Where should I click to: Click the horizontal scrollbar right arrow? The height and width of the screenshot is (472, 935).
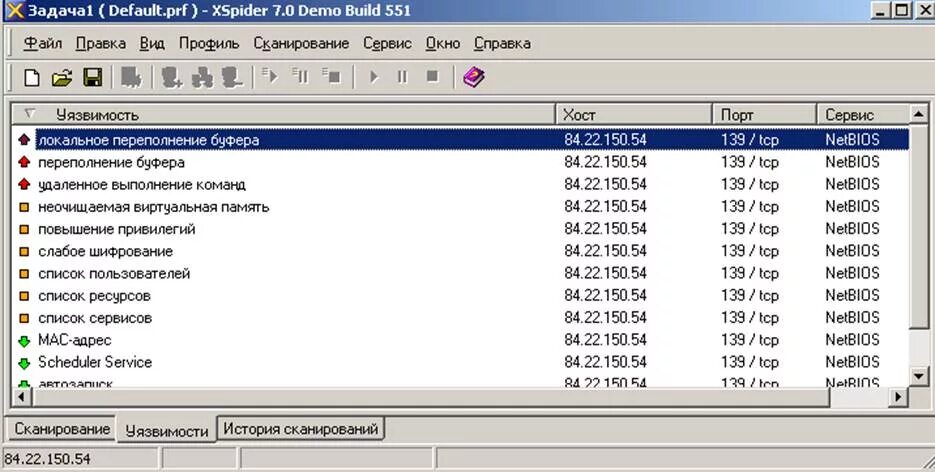click(x=899, y=397)
